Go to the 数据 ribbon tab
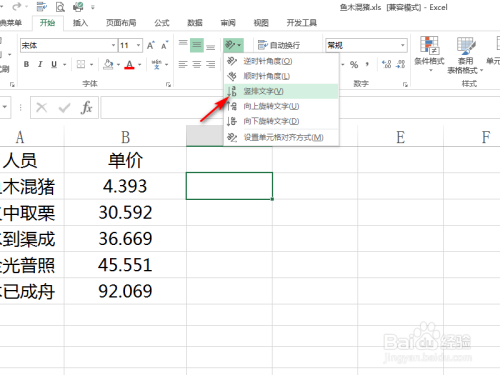Viewport: 500px width, 375px height. [x=195, y=23]
